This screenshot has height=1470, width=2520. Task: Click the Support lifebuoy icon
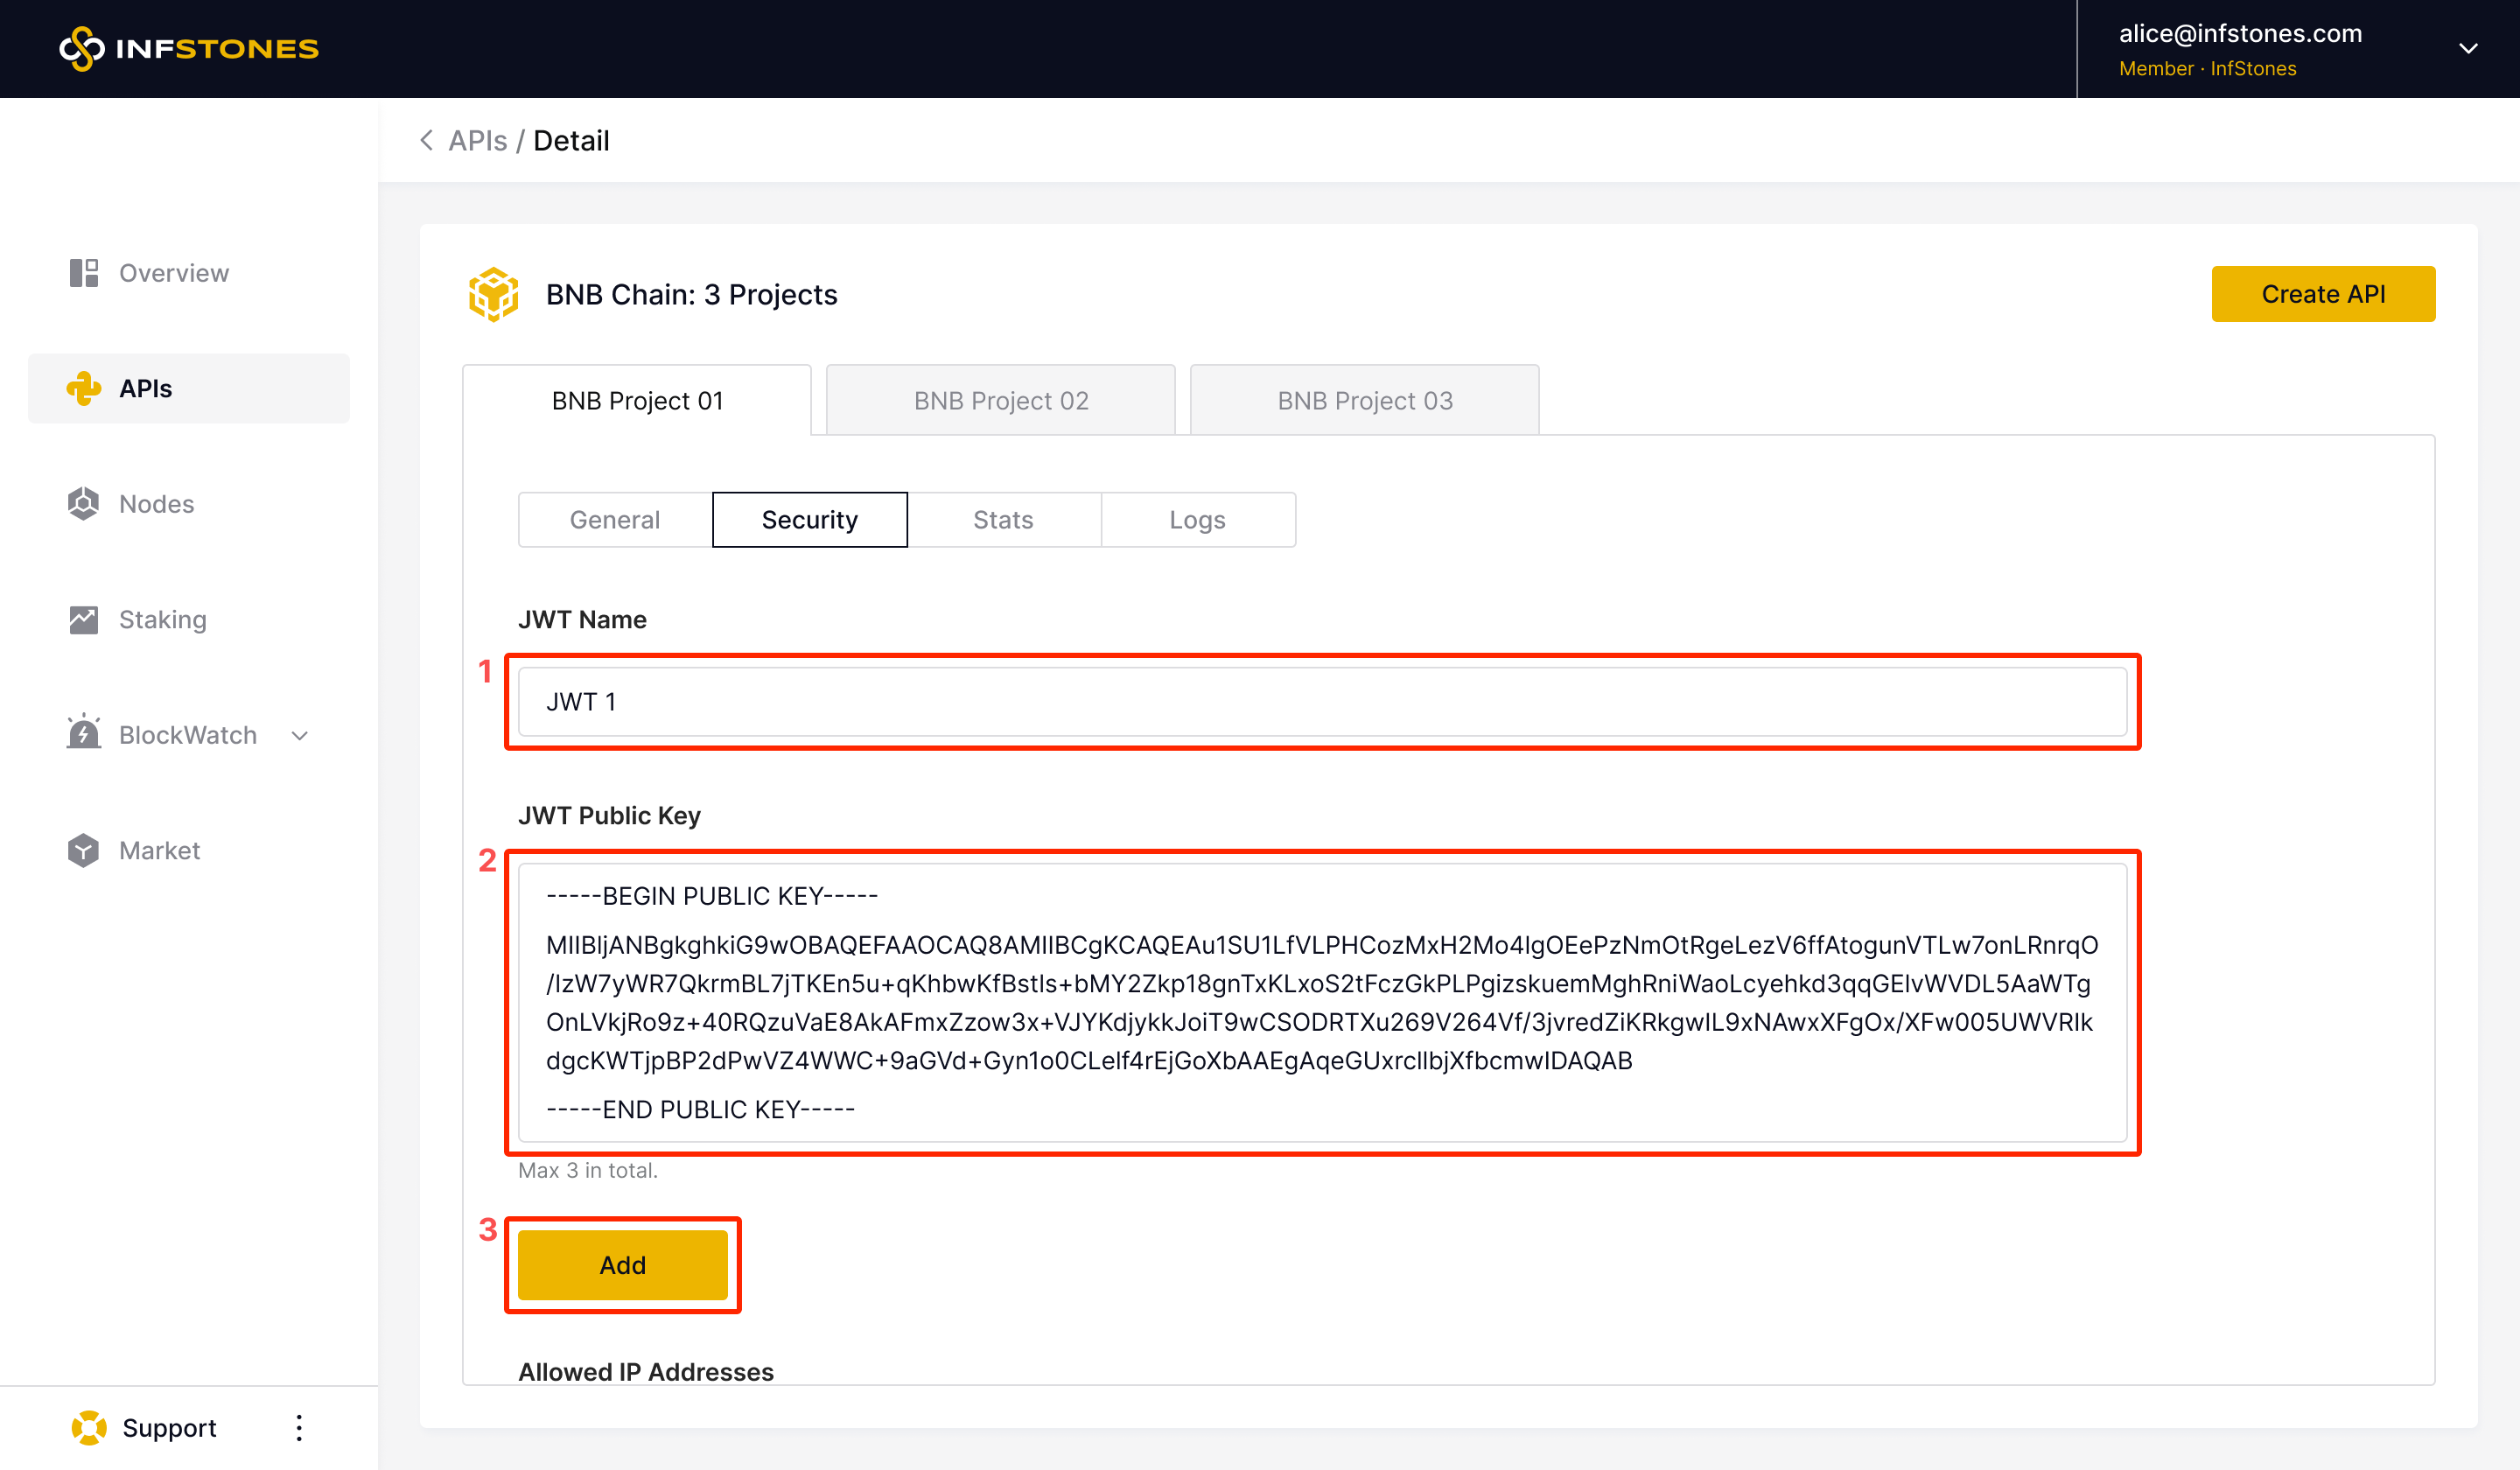click(89, 1427)
